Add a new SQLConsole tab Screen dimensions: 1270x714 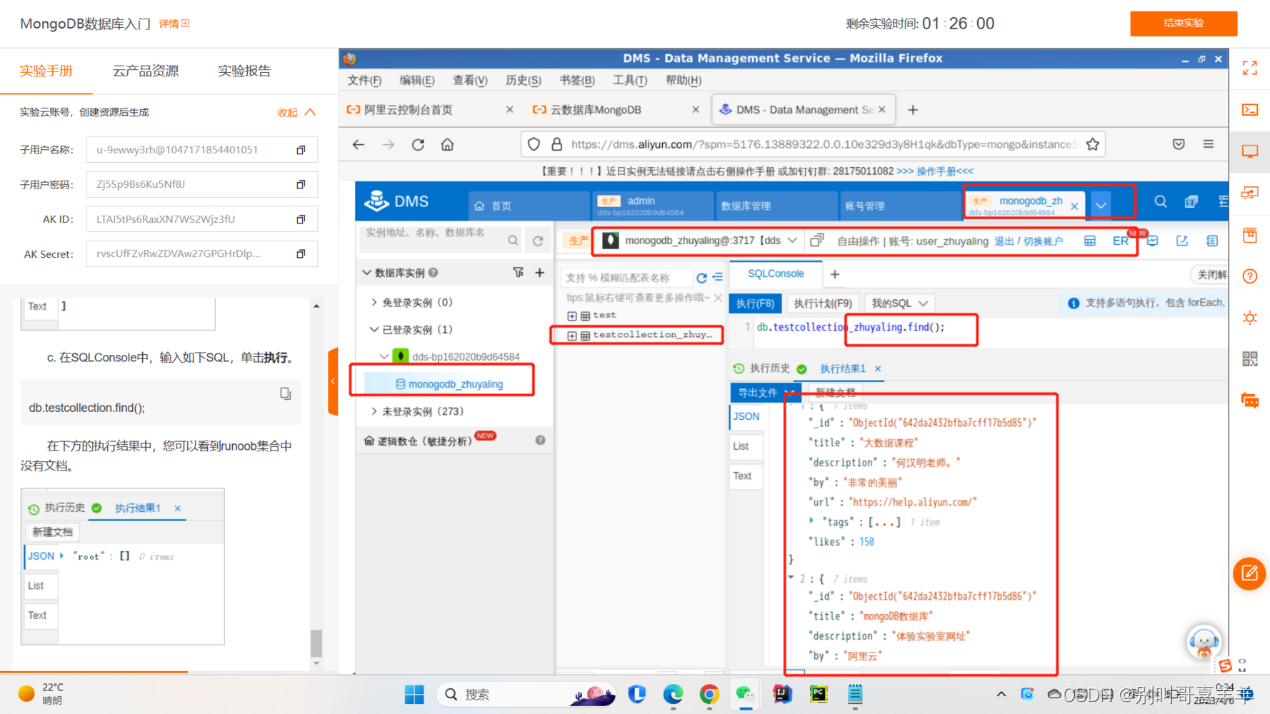[835, 274]
